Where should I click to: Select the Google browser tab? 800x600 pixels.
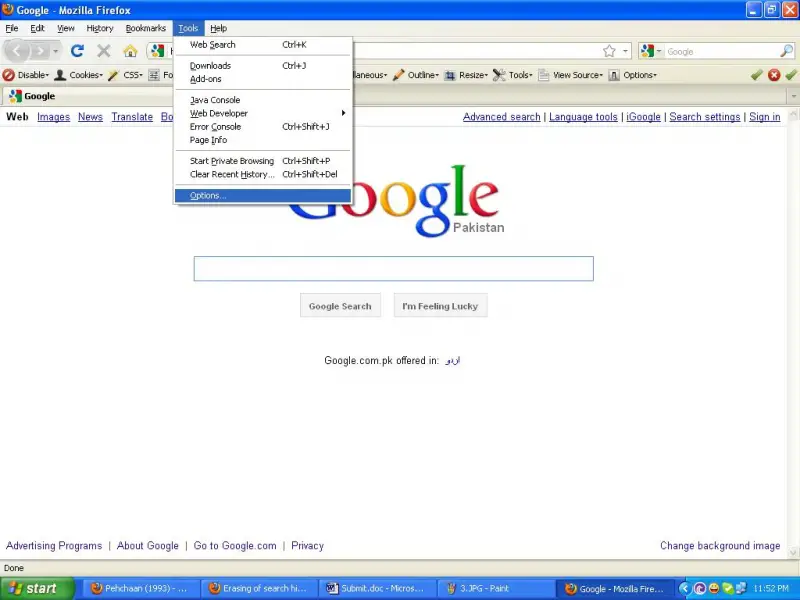pos(87,96)
